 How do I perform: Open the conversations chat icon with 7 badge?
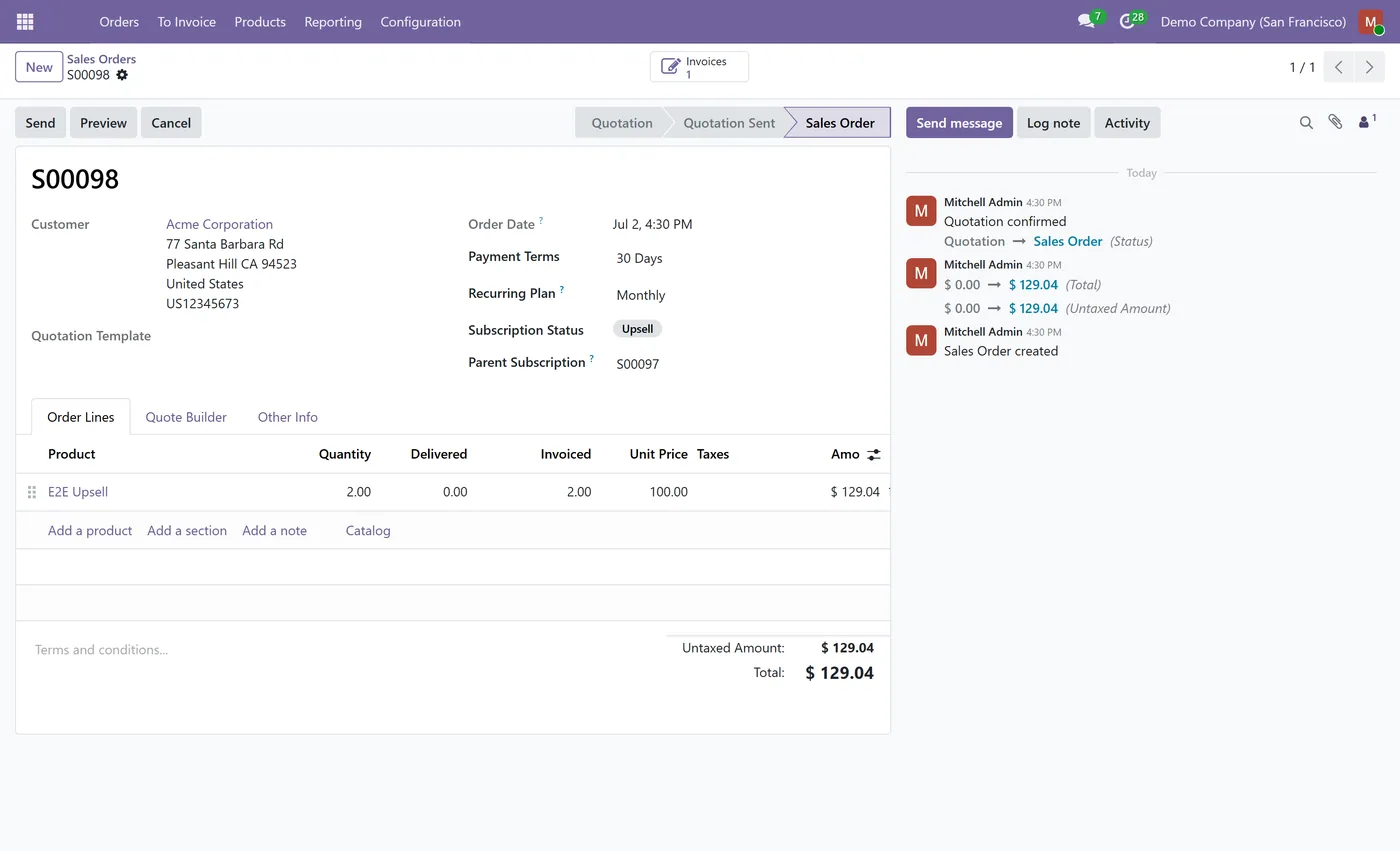1087,21
